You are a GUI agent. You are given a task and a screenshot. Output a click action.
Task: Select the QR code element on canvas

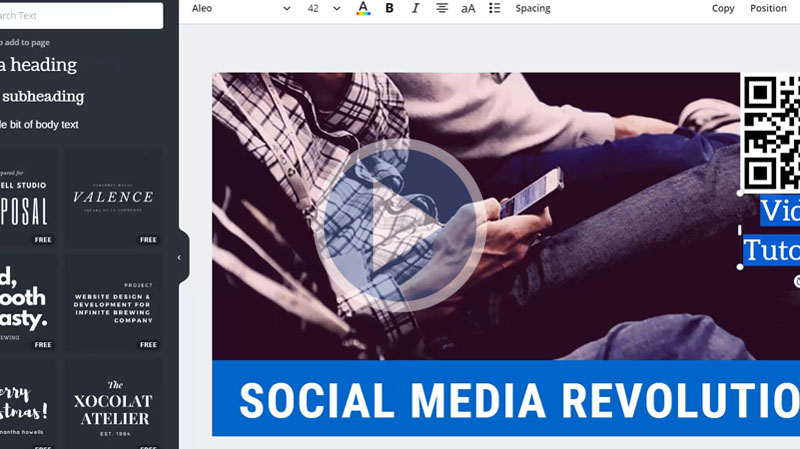[x=772, y=130]
